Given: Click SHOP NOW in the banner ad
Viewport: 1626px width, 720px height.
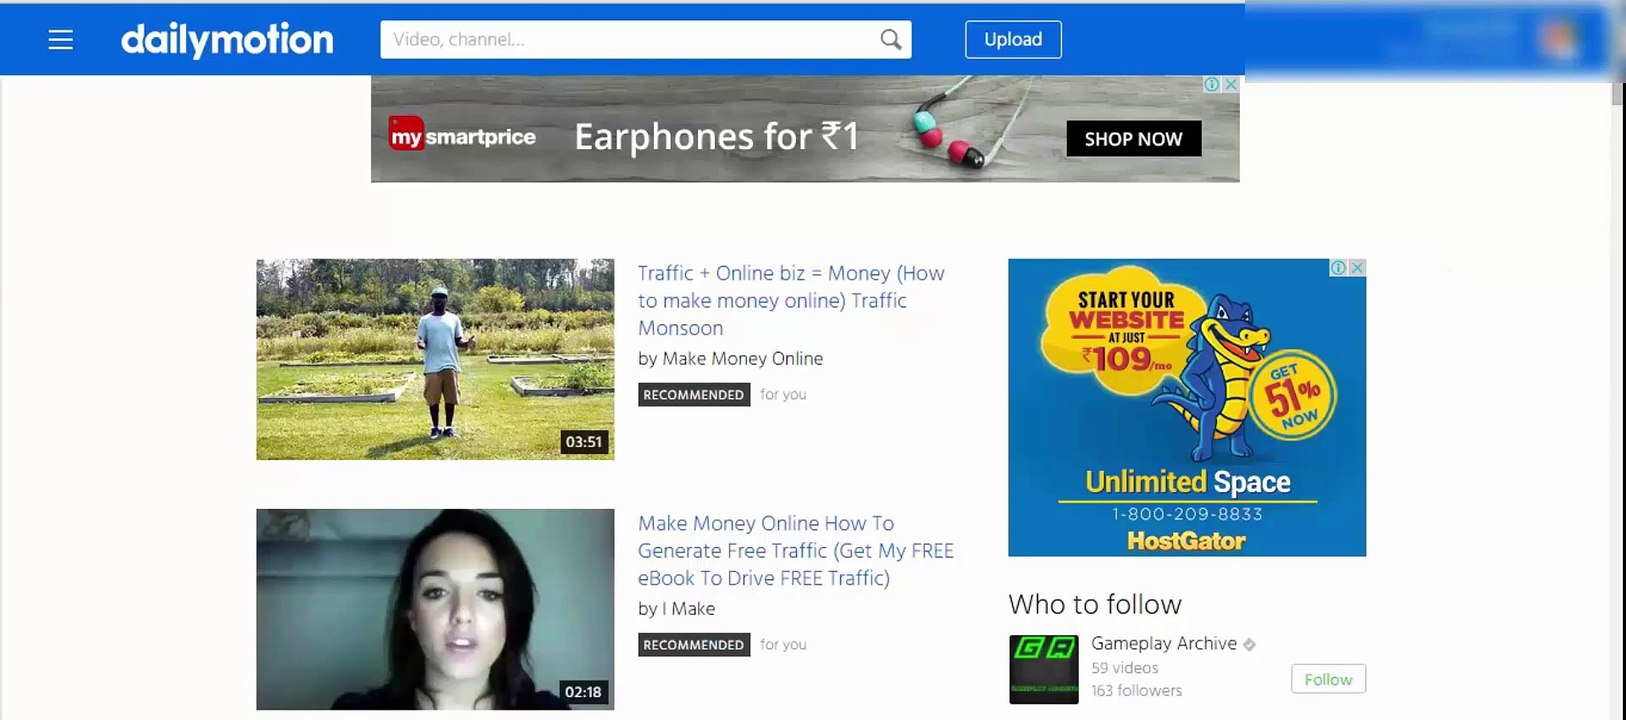Looking at the screenshot, I should 1134,139.
